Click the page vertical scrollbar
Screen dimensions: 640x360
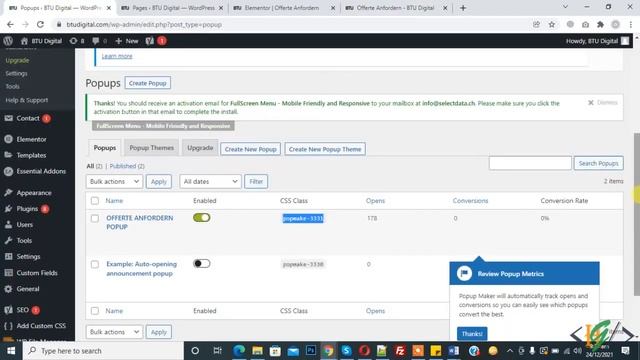coord(636,214)
